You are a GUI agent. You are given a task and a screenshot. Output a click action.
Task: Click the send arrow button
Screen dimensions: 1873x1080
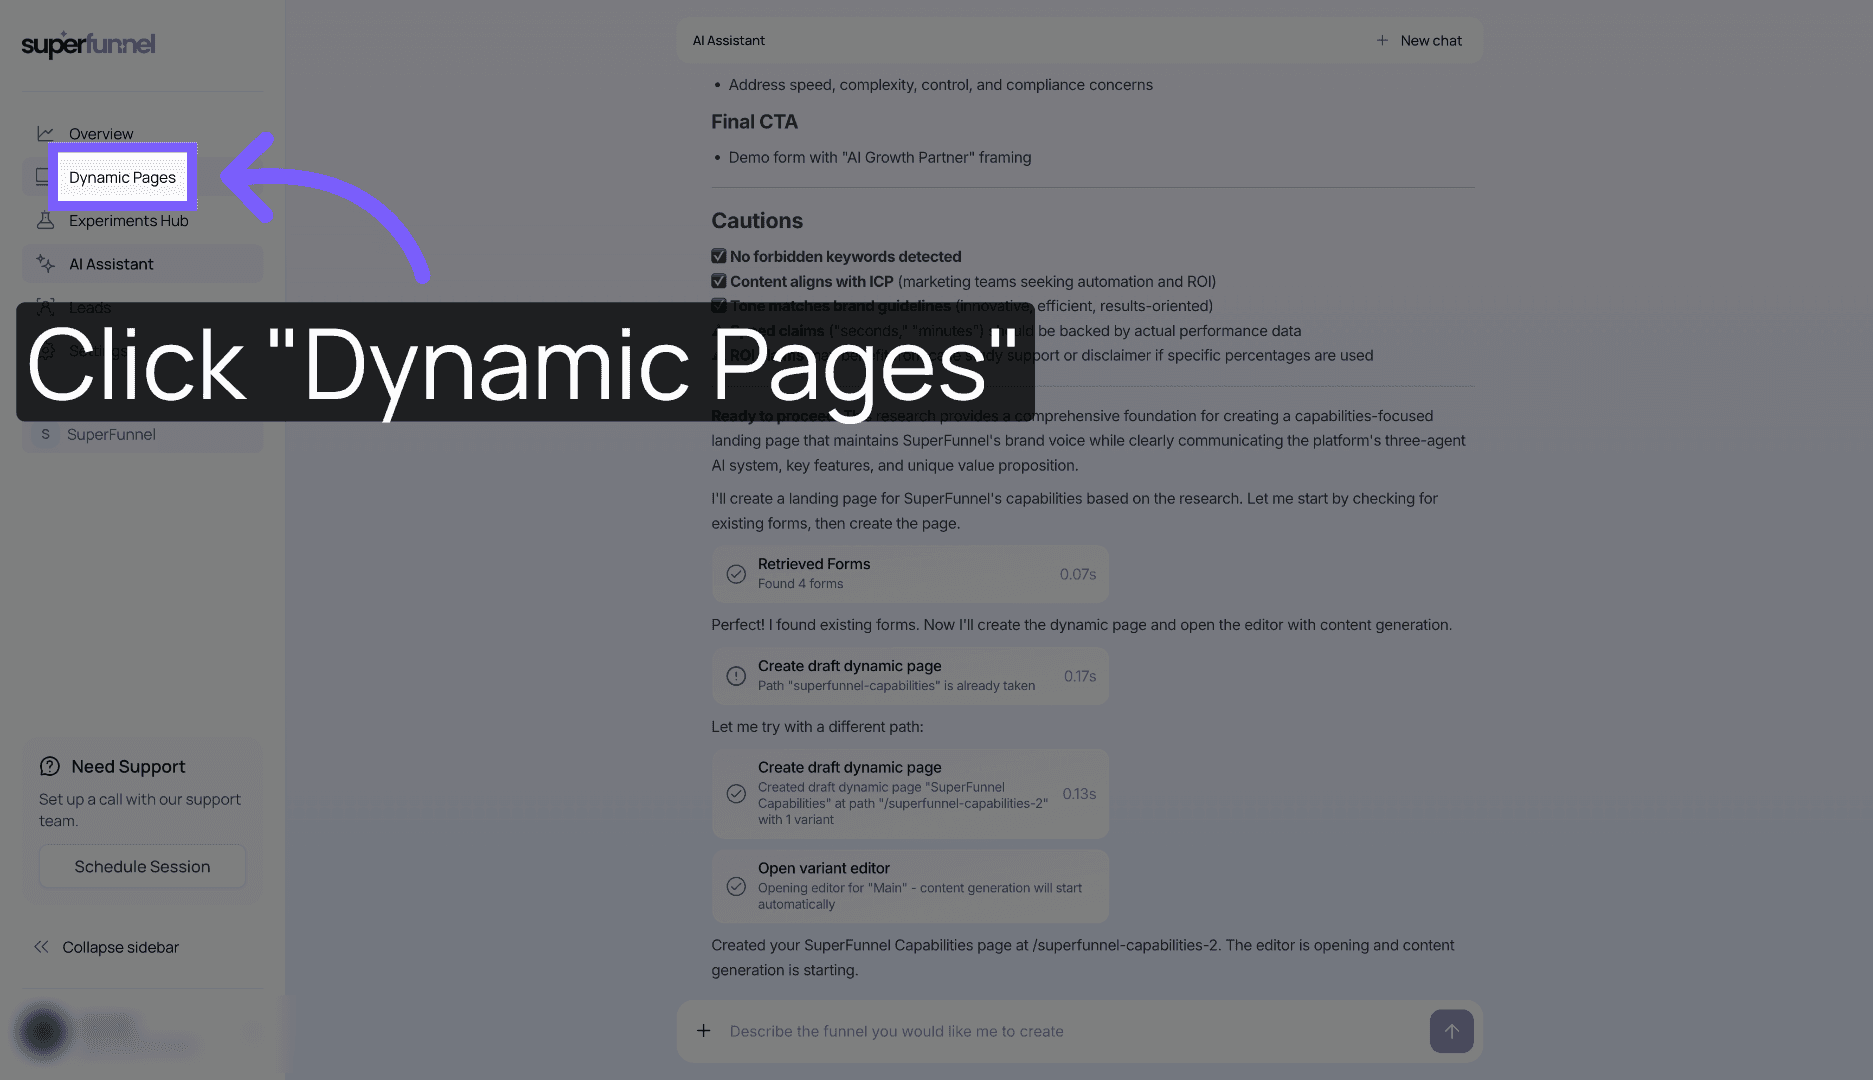pyautogui.click(x=1451, y=1031)
